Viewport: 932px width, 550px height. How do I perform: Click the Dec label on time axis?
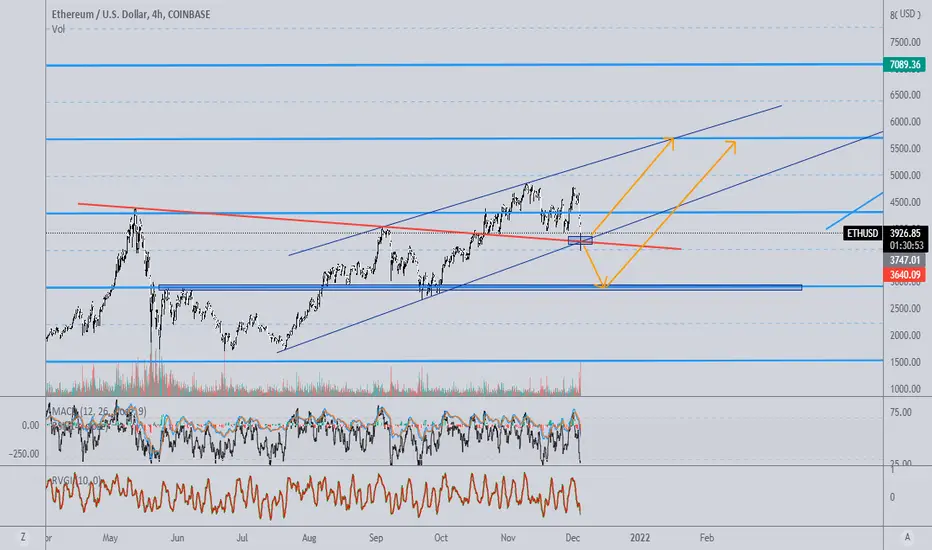click(572, 538)
